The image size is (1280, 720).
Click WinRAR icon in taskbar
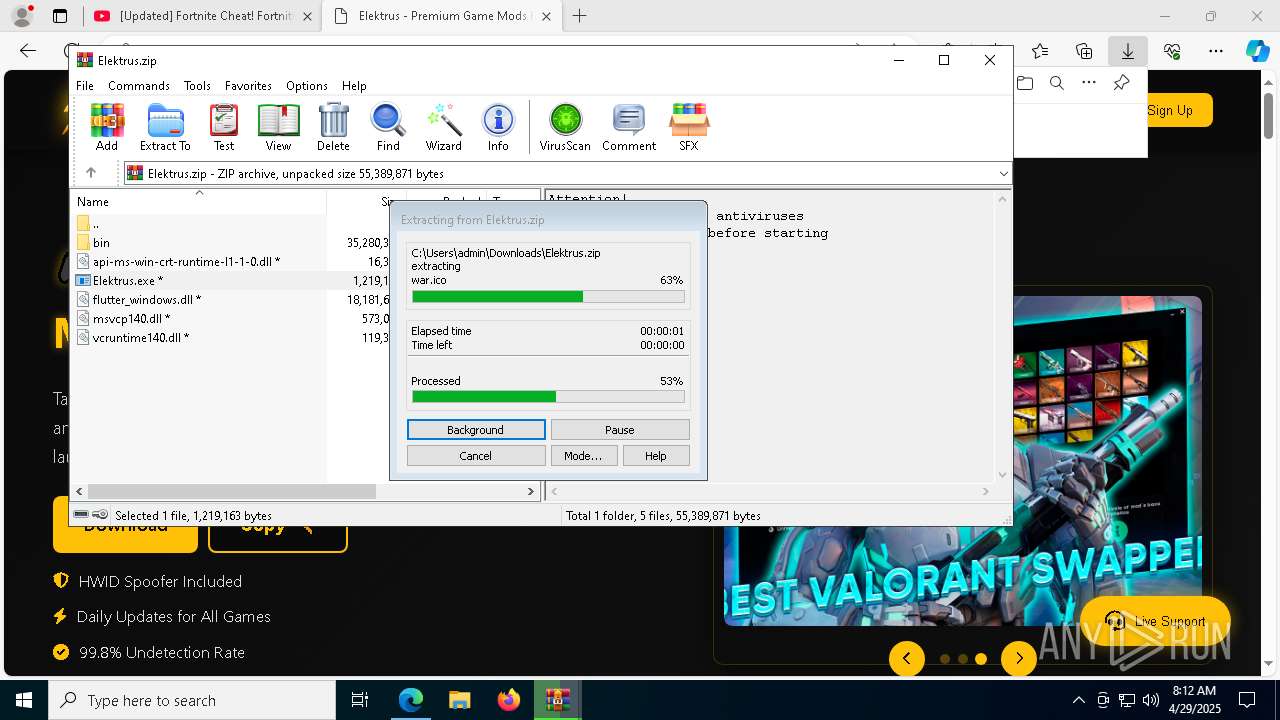pos(558,700)
